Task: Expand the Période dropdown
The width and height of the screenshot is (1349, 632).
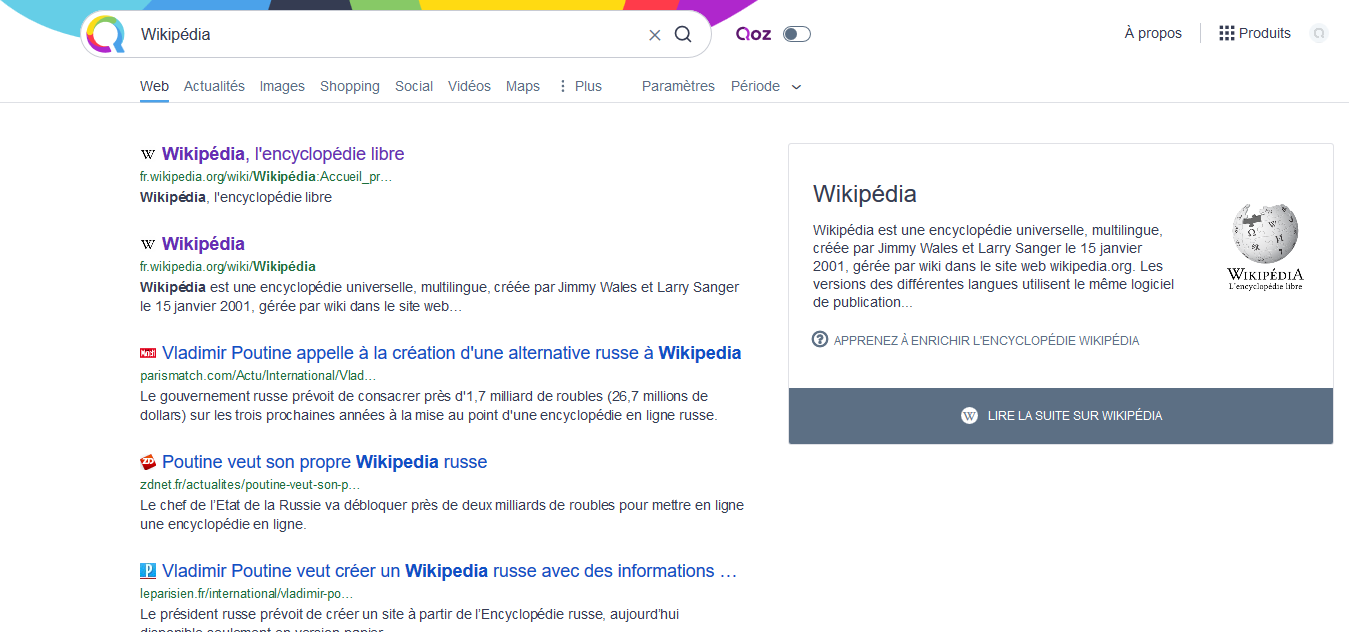Action: tap(766, 86)
